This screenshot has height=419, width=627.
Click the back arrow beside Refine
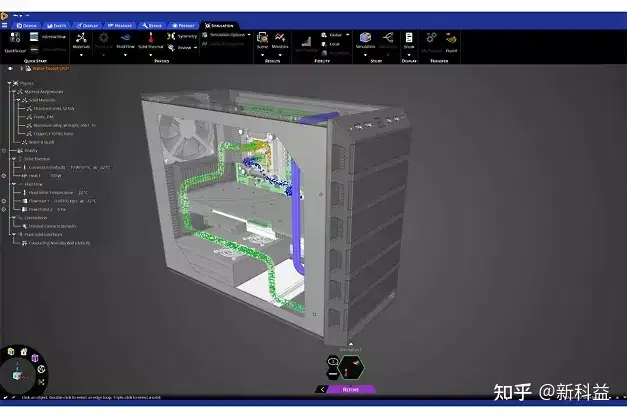[x=322, y=389]
